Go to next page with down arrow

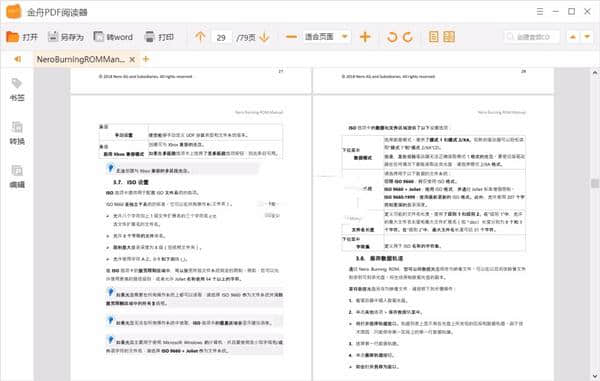pos(264,37)
